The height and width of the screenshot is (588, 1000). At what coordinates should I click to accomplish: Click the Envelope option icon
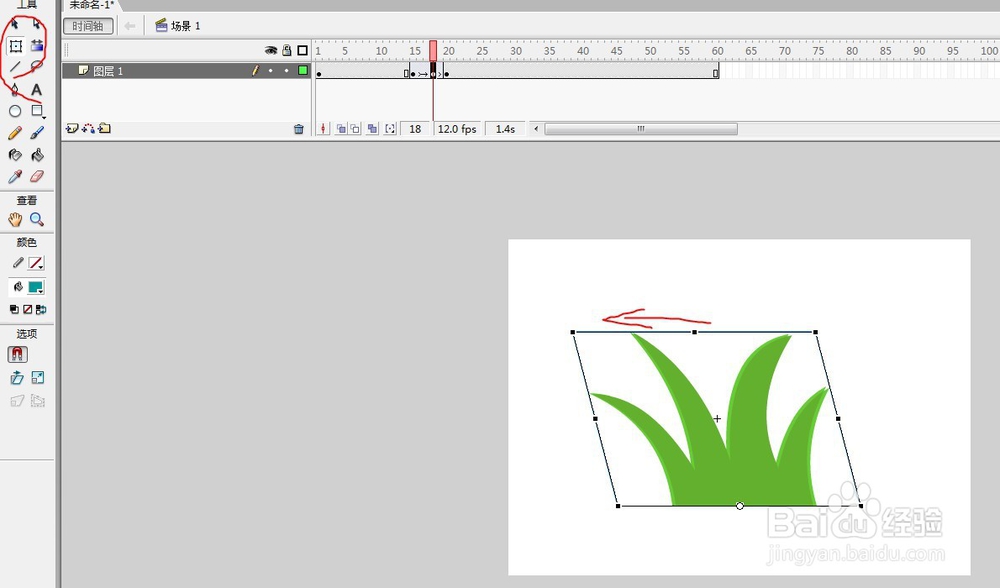point(38,401)
